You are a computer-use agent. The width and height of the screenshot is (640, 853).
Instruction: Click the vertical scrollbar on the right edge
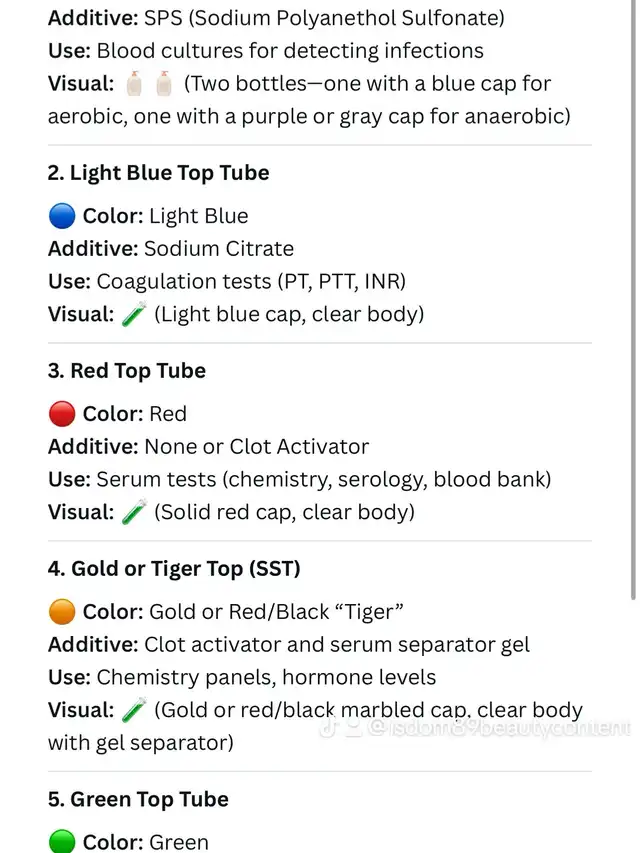[633, 300]
